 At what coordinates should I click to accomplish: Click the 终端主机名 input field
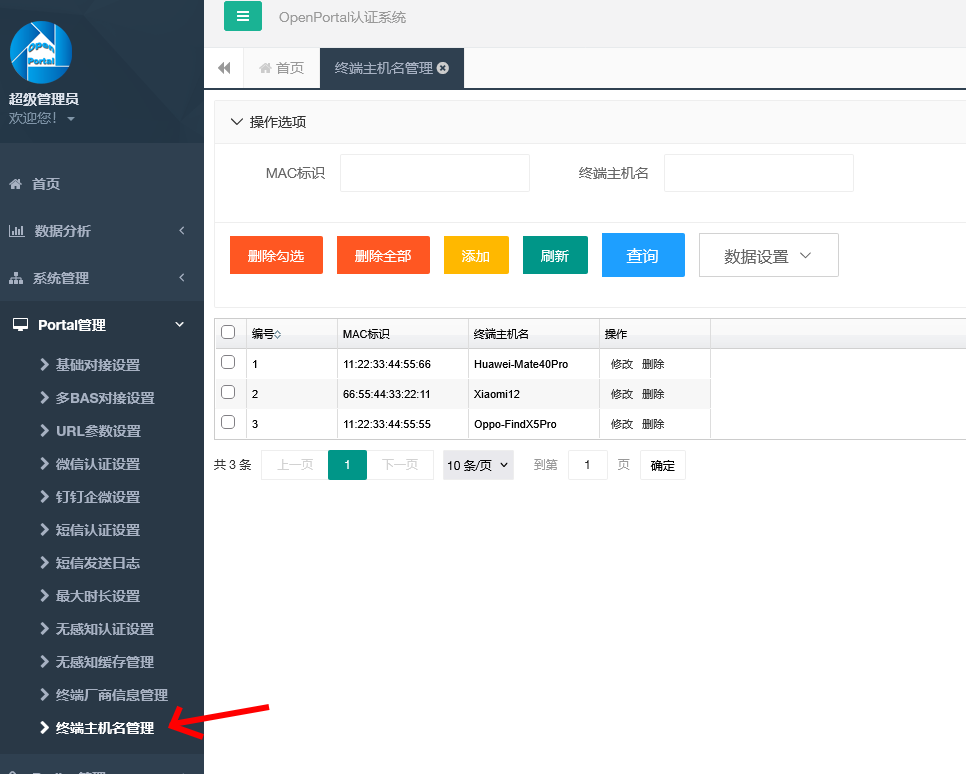click(759, 173)
